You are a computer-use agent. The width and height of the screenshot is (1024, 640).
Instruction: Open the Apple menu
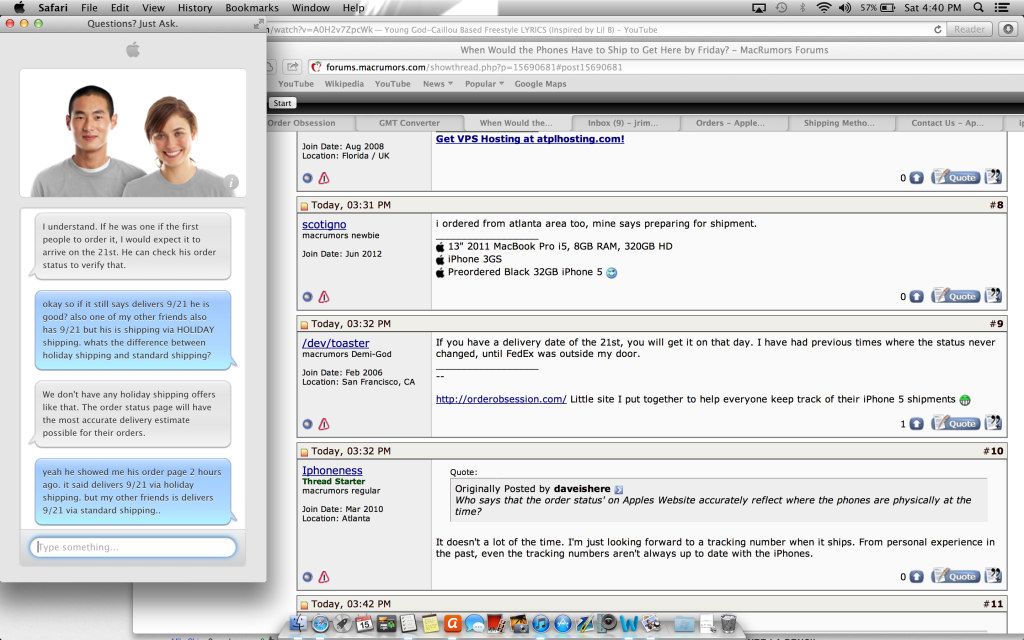tap(20, 8)
